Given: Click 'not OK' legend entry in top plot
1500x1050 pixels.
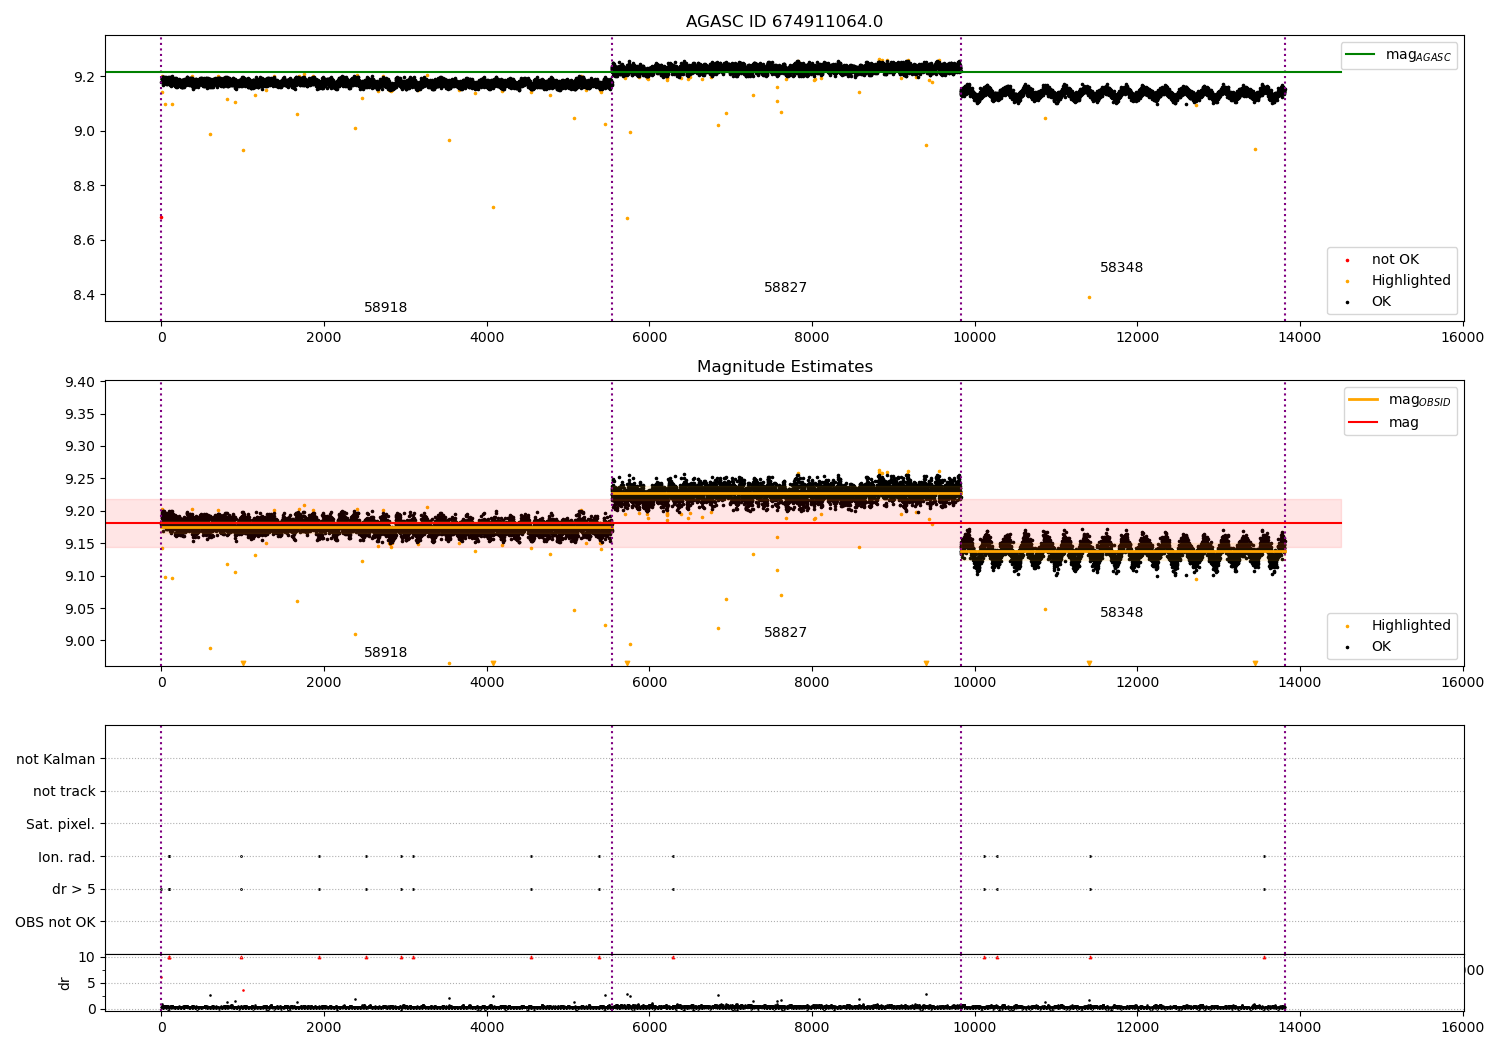Looking at the screenshot, I should tap(1395, 260).
